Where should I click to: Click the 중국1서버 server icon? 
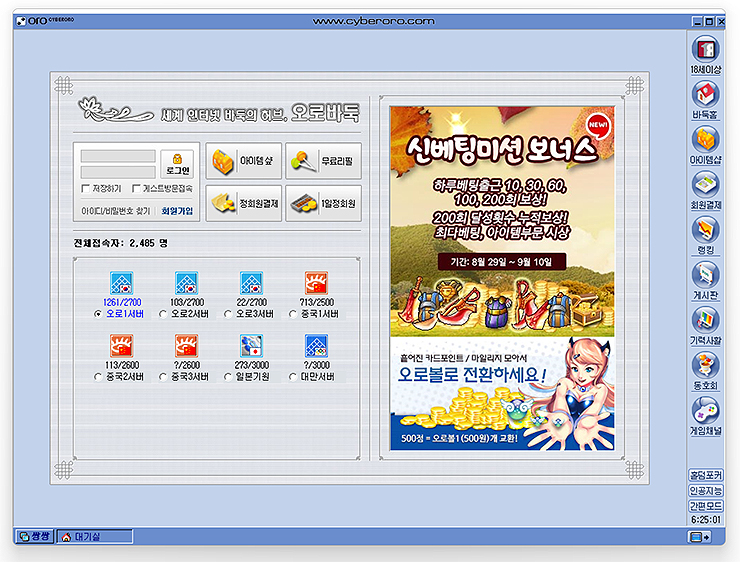tap(316, 283)
